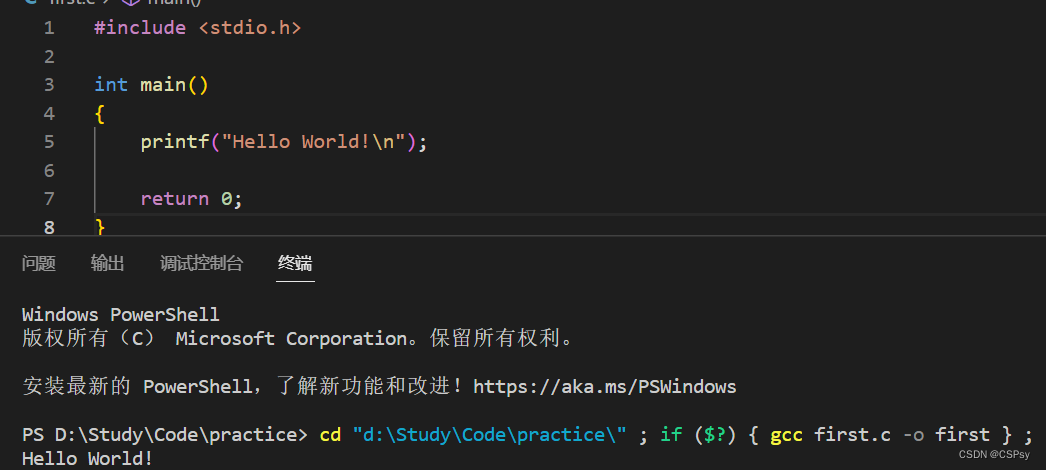Click line number 7 in the gutter
The width and height of the screenshot is (1046, 470).
49,199
